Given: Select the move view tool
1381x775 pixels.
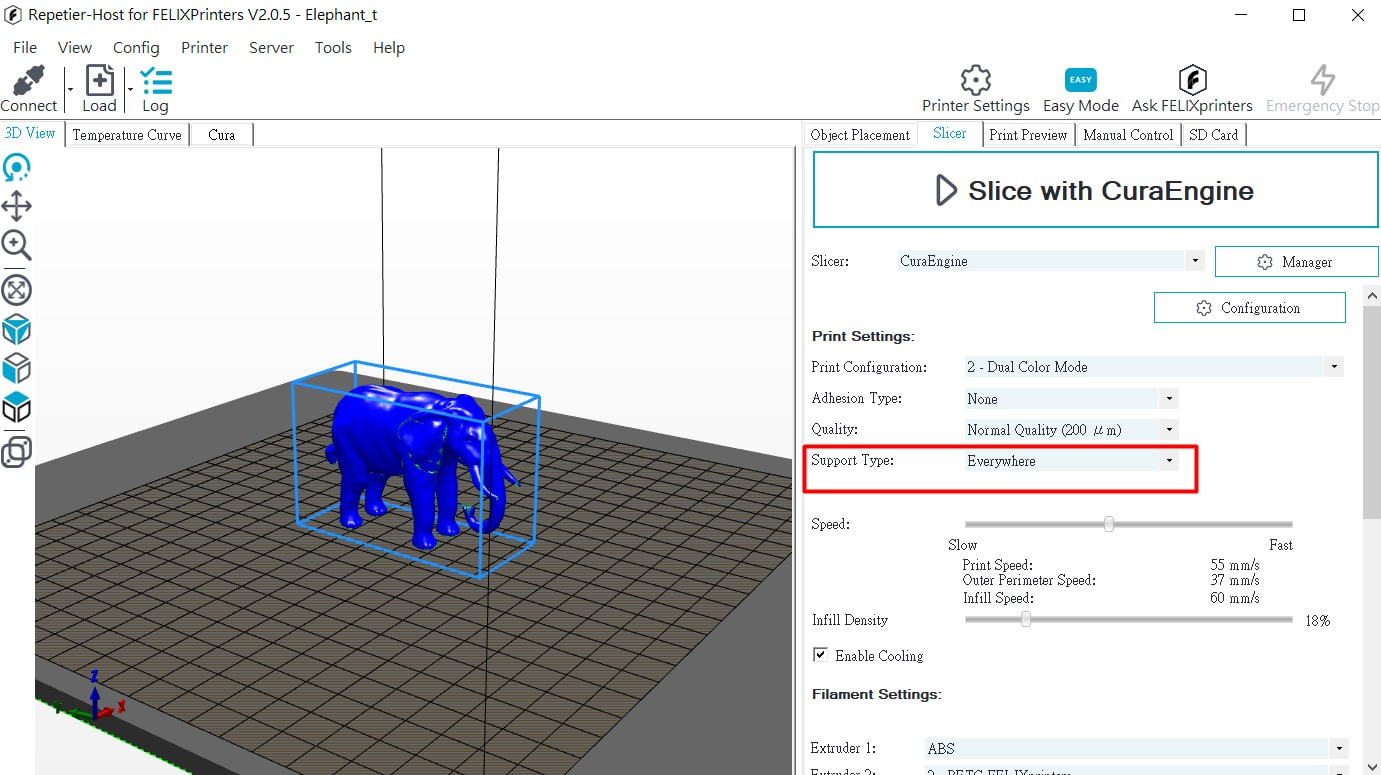Looking at the screenshot, I should [17, 207].
